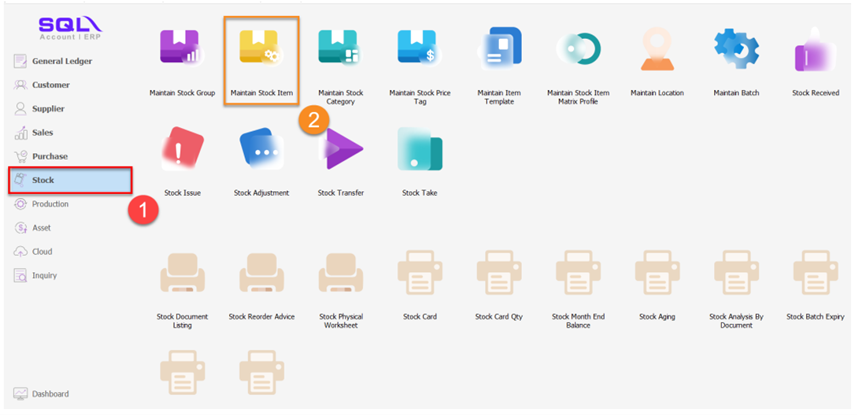Open Stock Take icon
This screenshot has width=857, height=415.
(419, 150)
